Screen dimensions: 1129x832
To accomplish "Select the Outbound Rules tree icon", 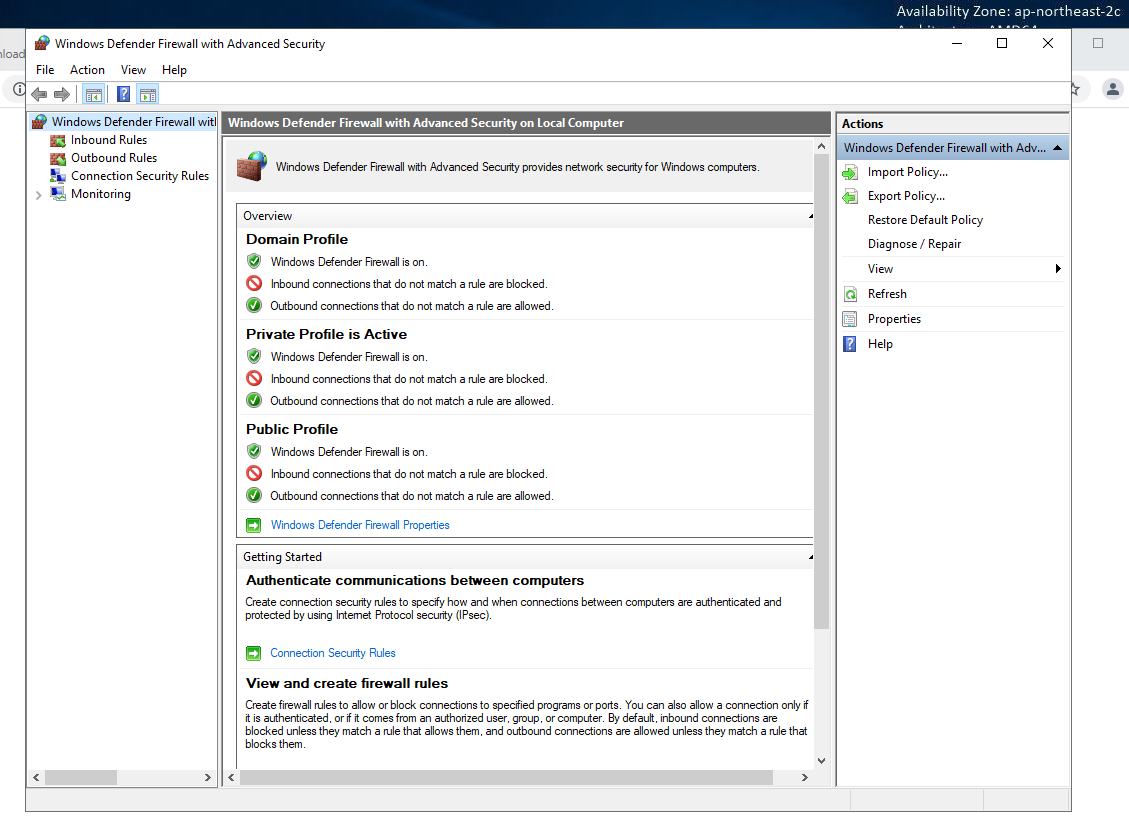I will [x=58, y=158].
